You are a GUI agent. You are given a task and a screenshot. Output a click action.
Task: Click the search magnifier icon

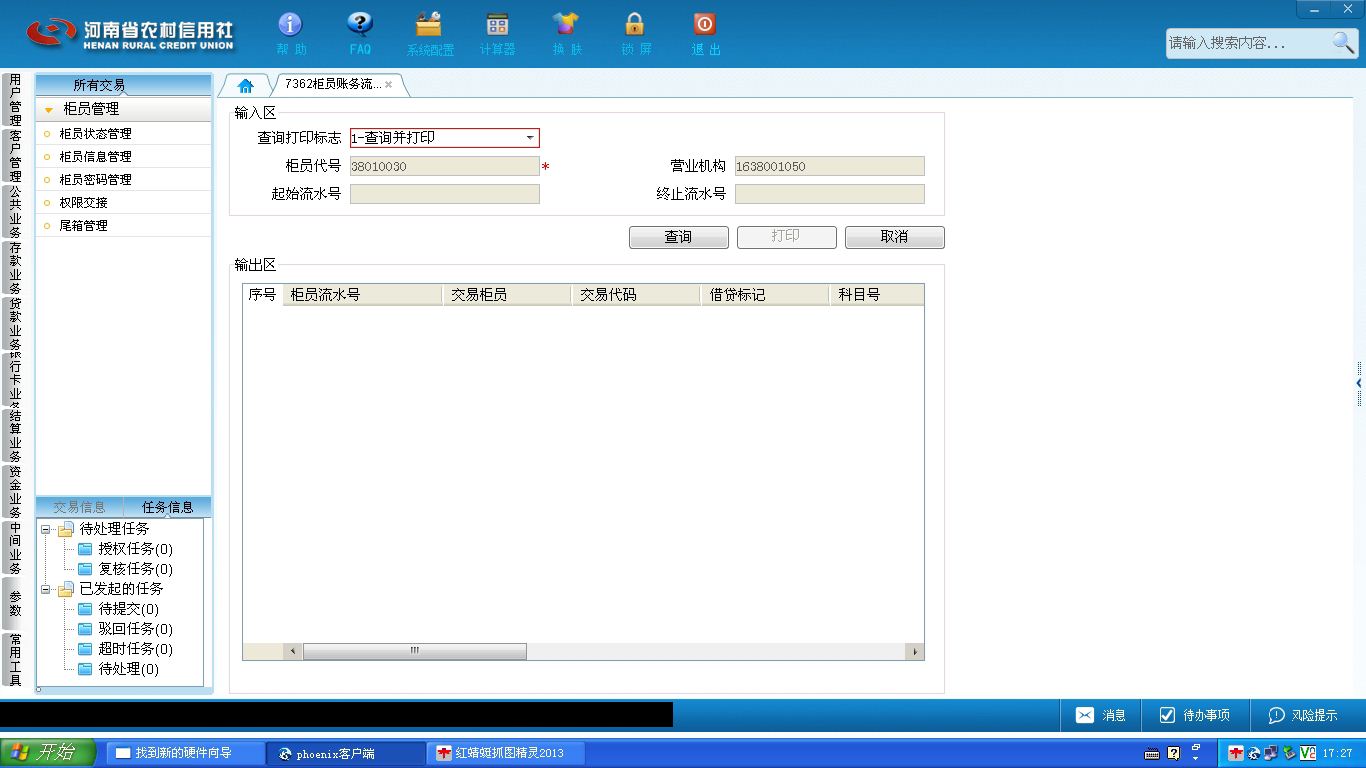click(x=1343, y=42)
